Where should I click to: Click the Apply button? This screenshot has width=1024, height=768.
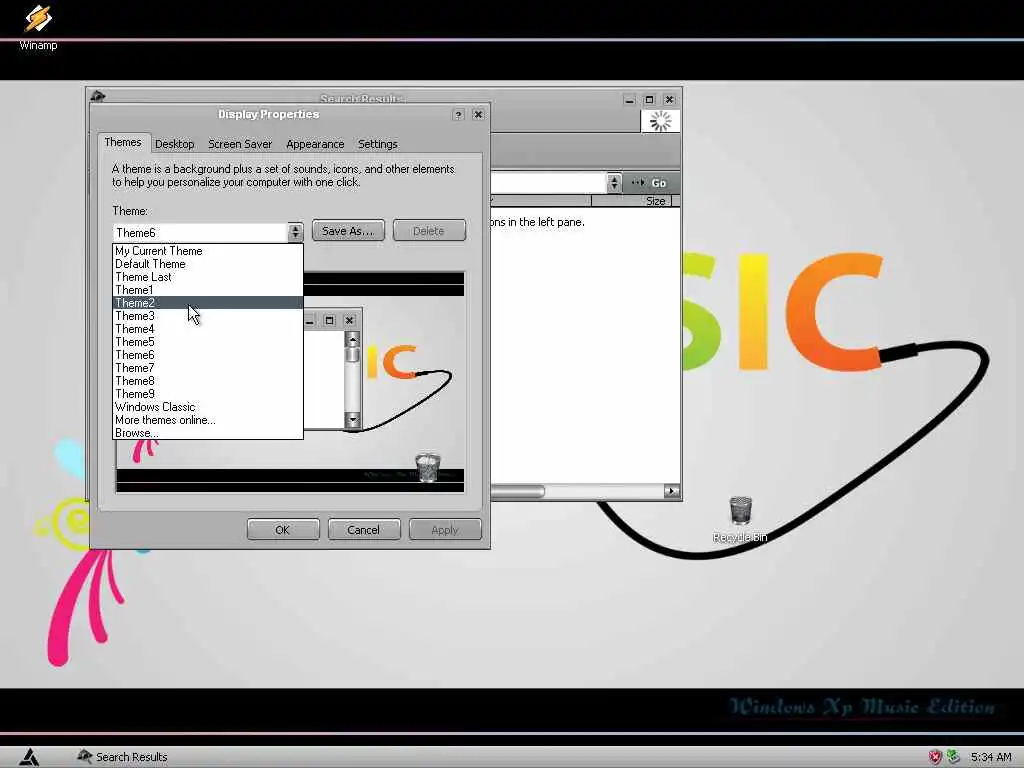coord(445,530)
